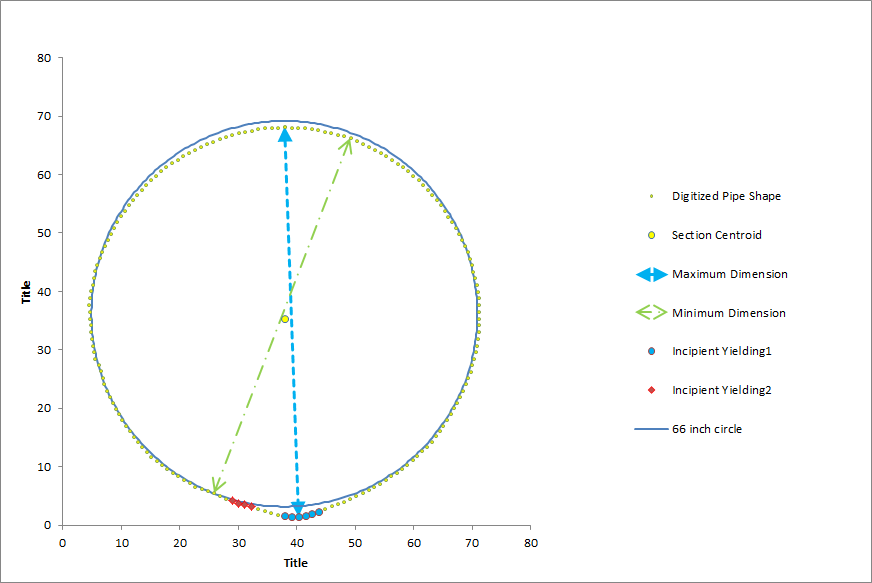This screenshot has height=583, width=872.
Task: Click the vertical axis value 80
Action: click(44, 58)
